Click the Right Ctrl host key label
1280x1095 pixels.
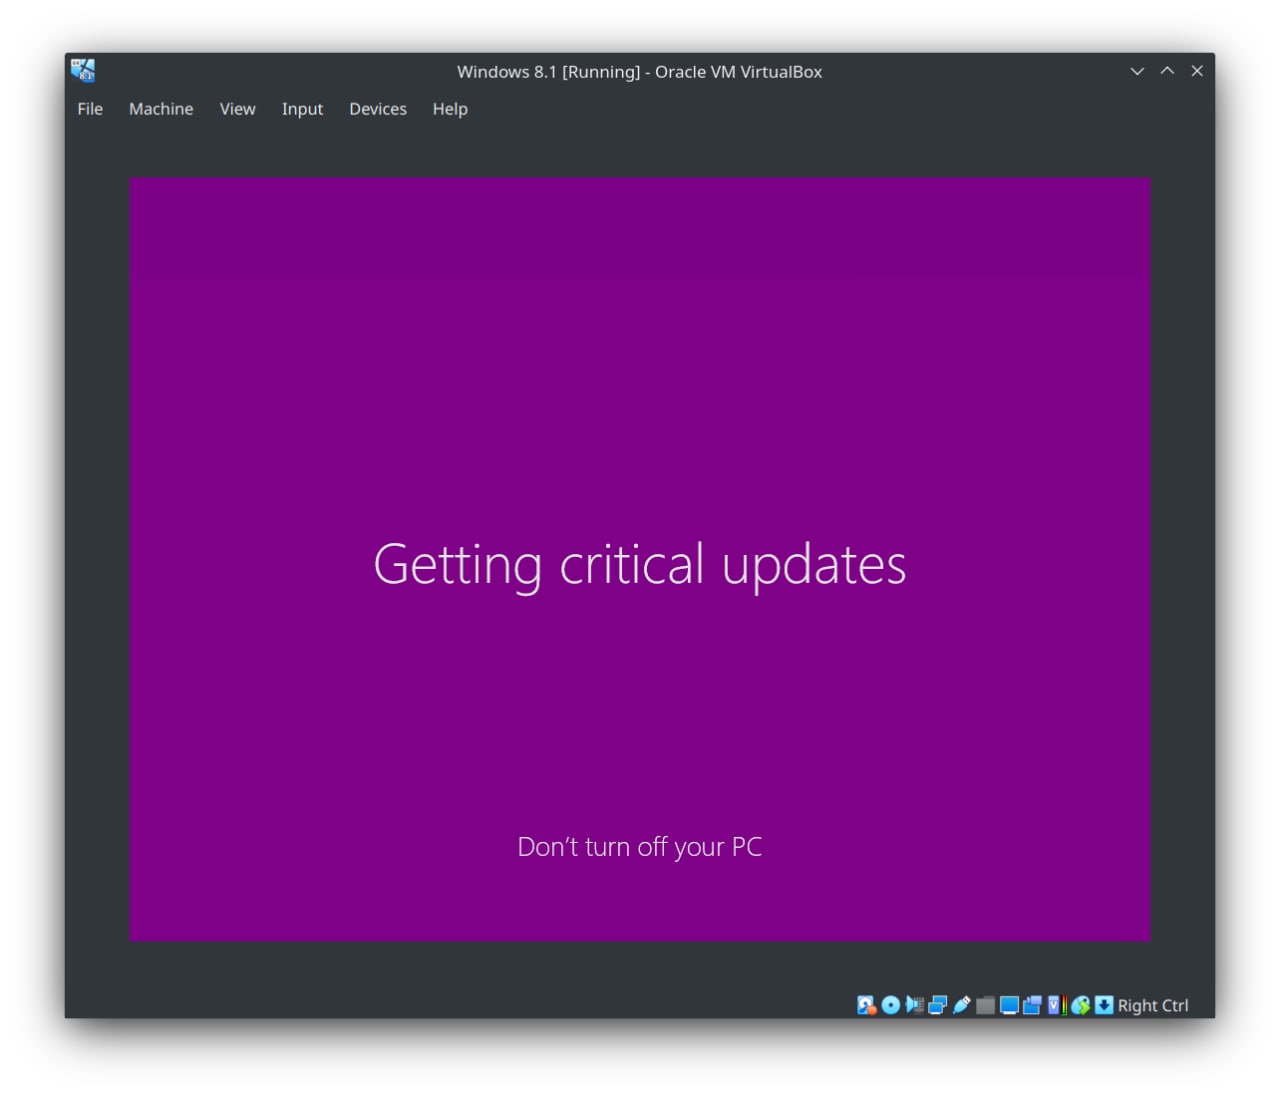pos(1153,1005)
